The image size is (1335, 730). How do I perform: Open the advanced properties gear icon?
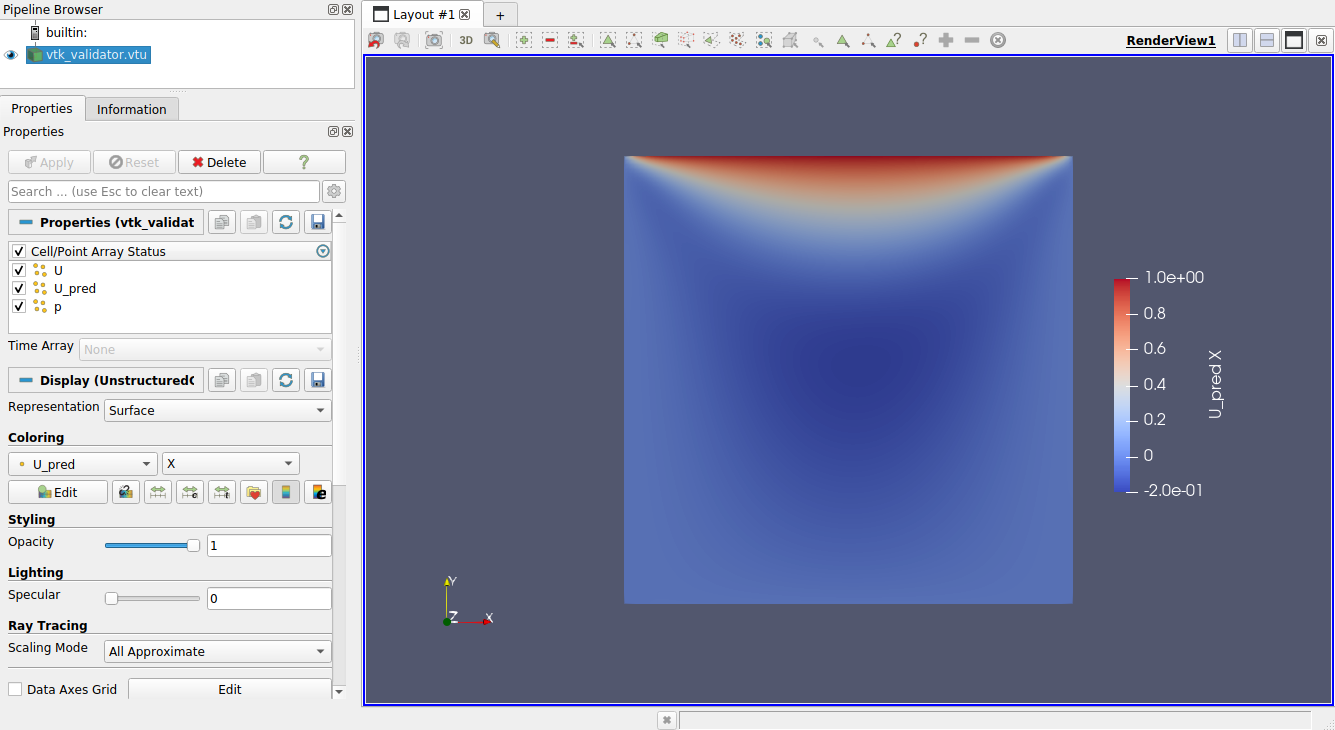point(334,191)
